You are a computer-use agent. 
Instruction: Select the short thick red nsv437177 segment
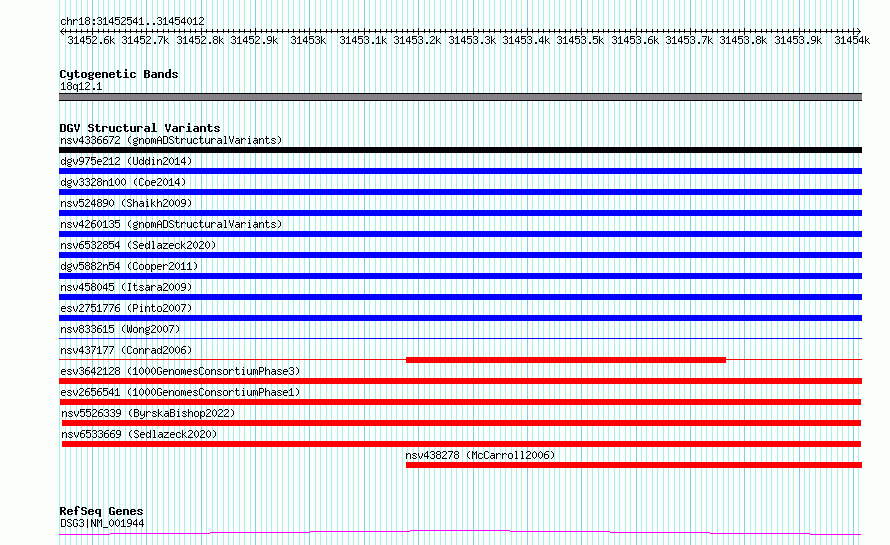pyautogui.click(x=566, y=360)
